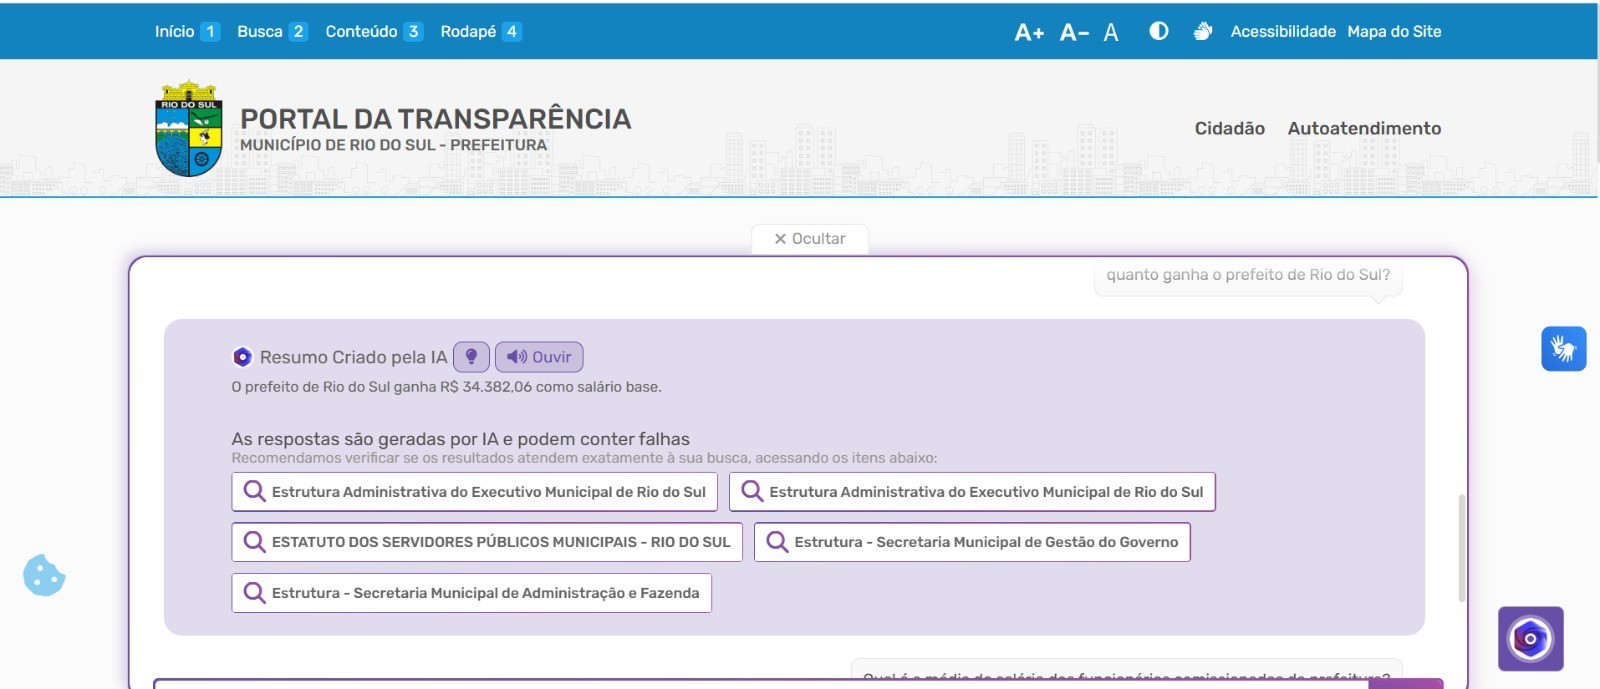
Task: Click the A+ increase font size icon
Action: (x=1029, y=32)
